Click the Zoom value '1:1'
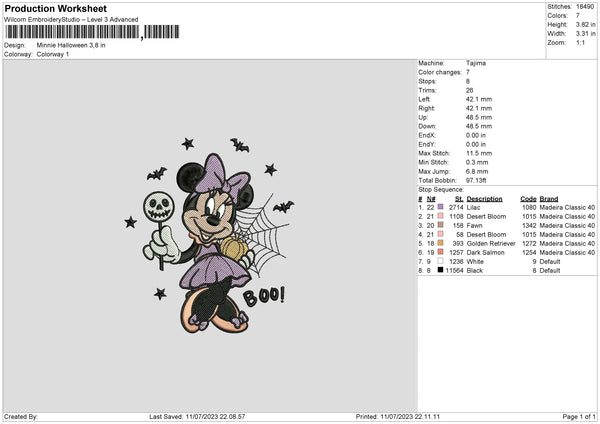This screenshot has height=424, width=600. (580, 42)
